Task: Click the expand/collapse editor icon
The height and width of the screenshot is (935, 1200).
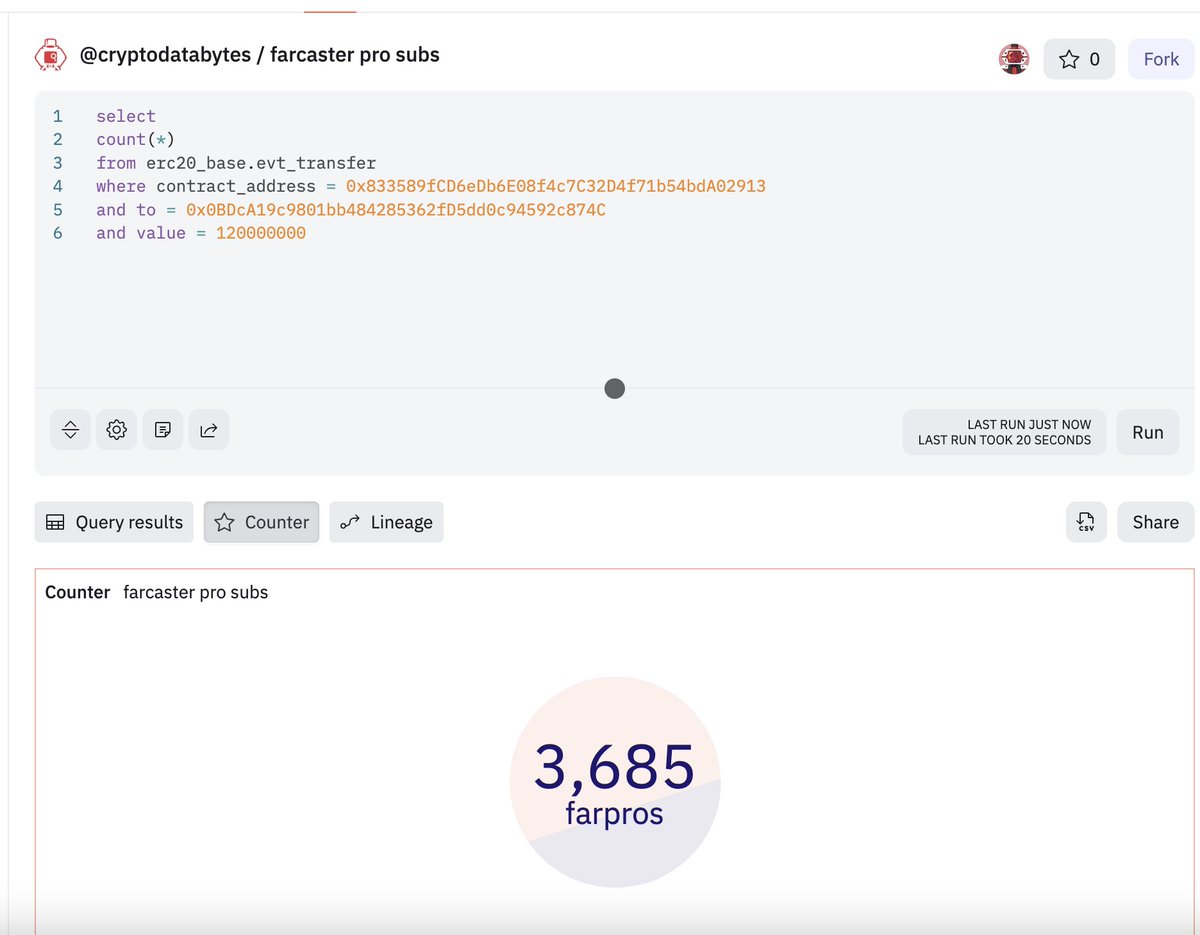Action: point(70,430)
